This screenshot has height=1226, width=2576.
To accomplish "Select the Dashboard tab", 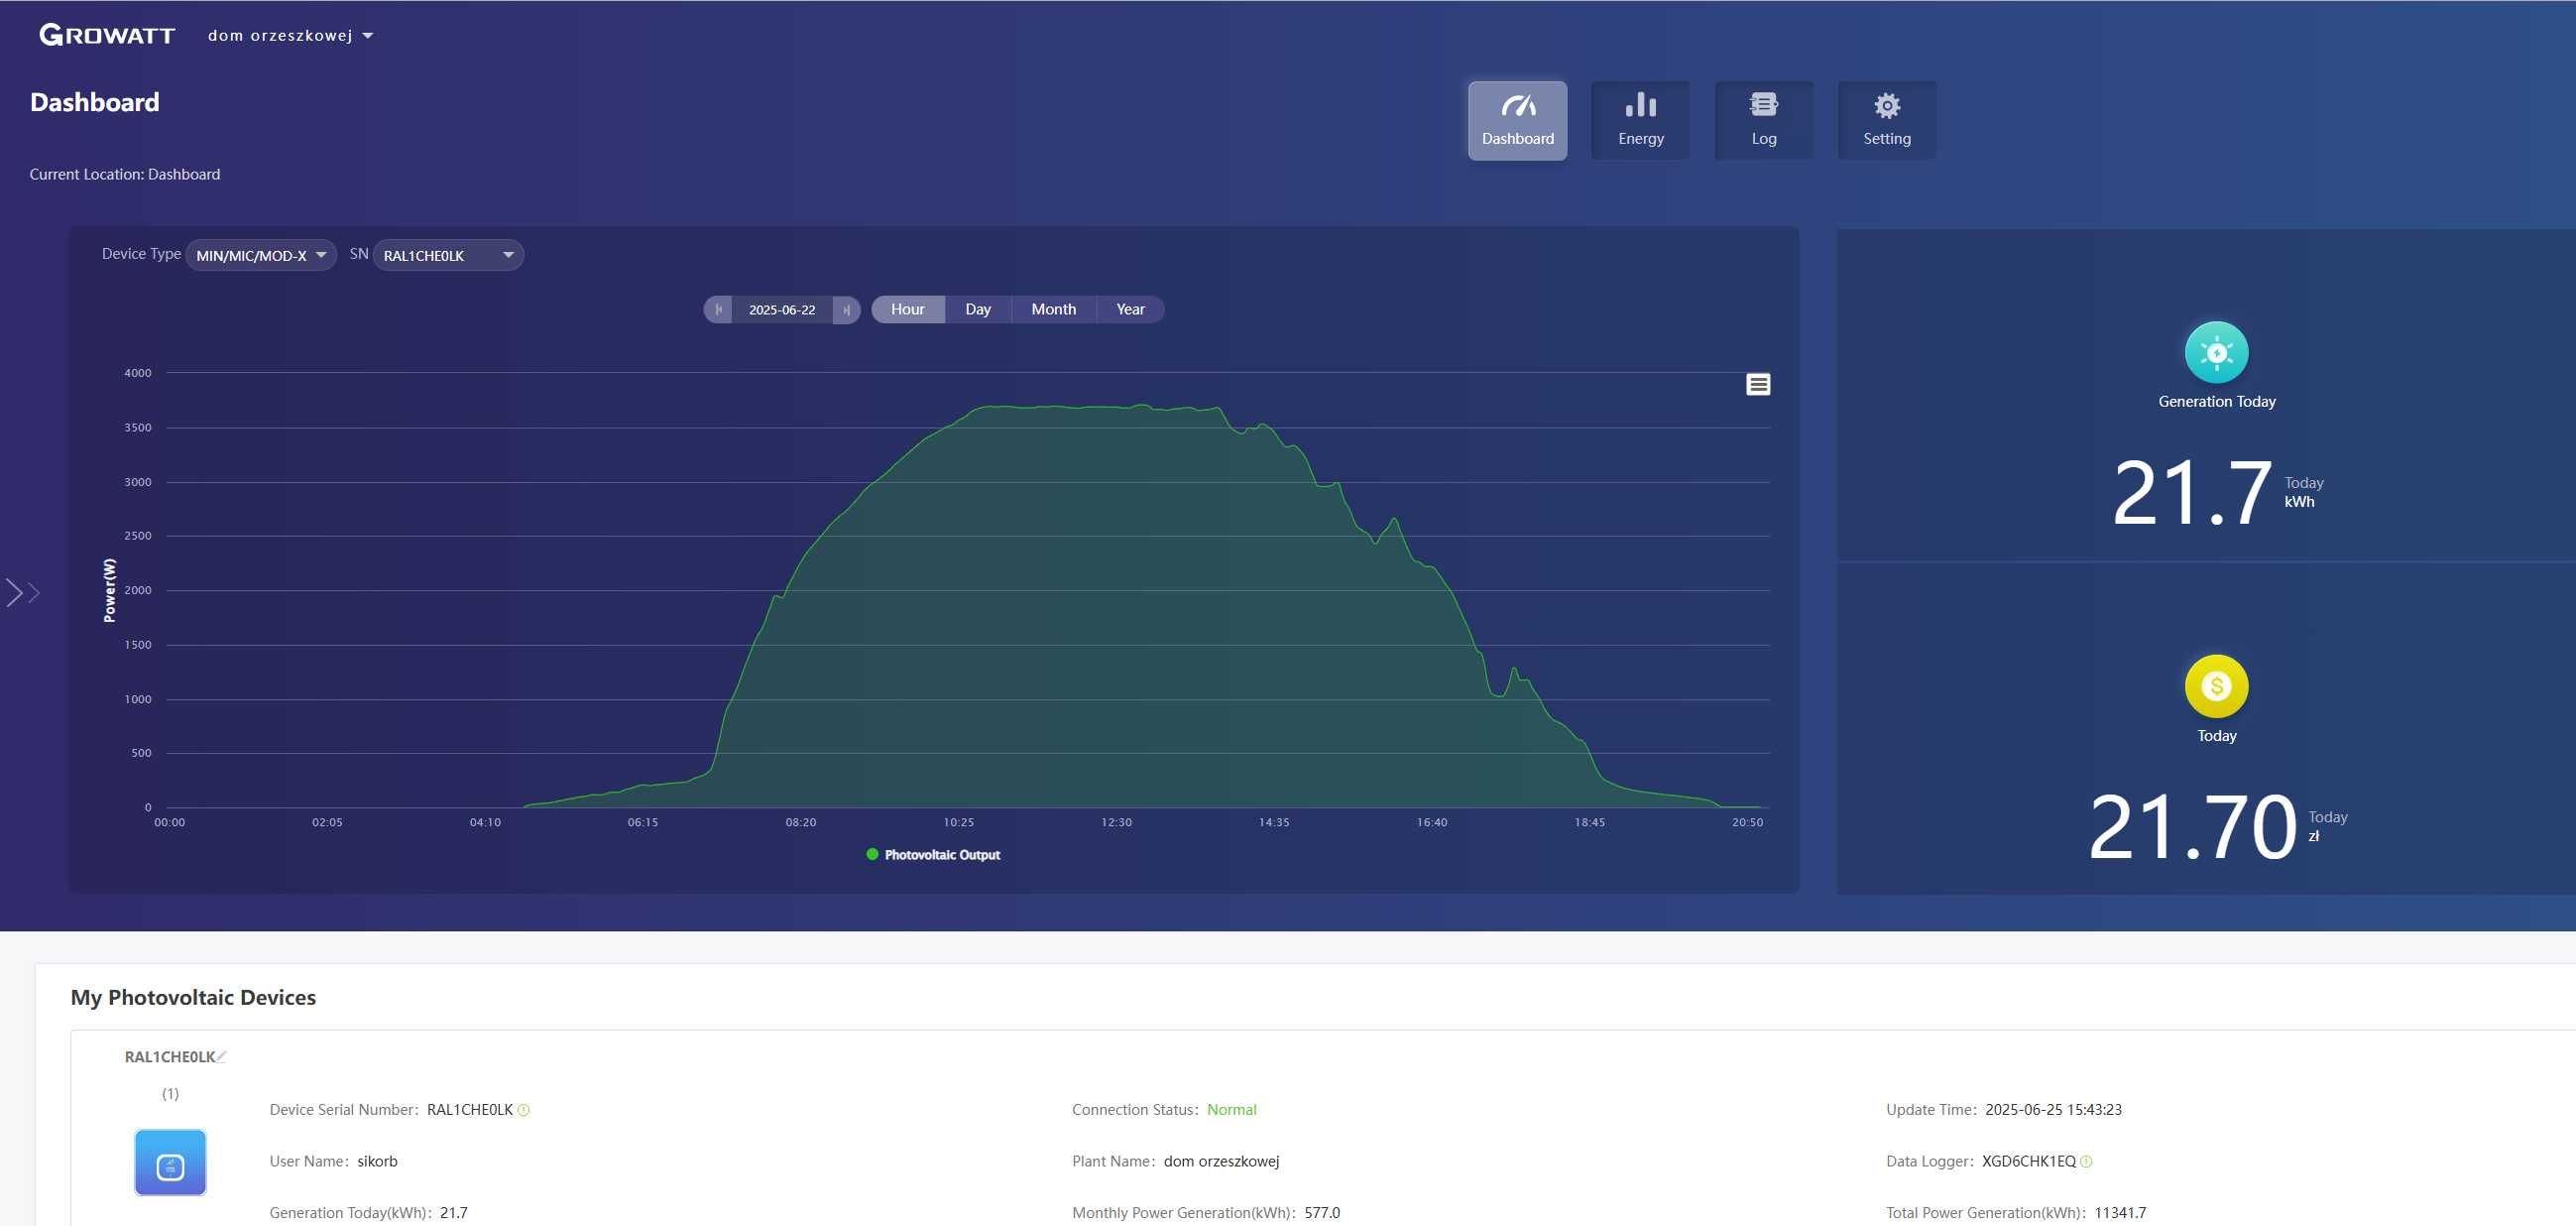I will click(1517, 120).
